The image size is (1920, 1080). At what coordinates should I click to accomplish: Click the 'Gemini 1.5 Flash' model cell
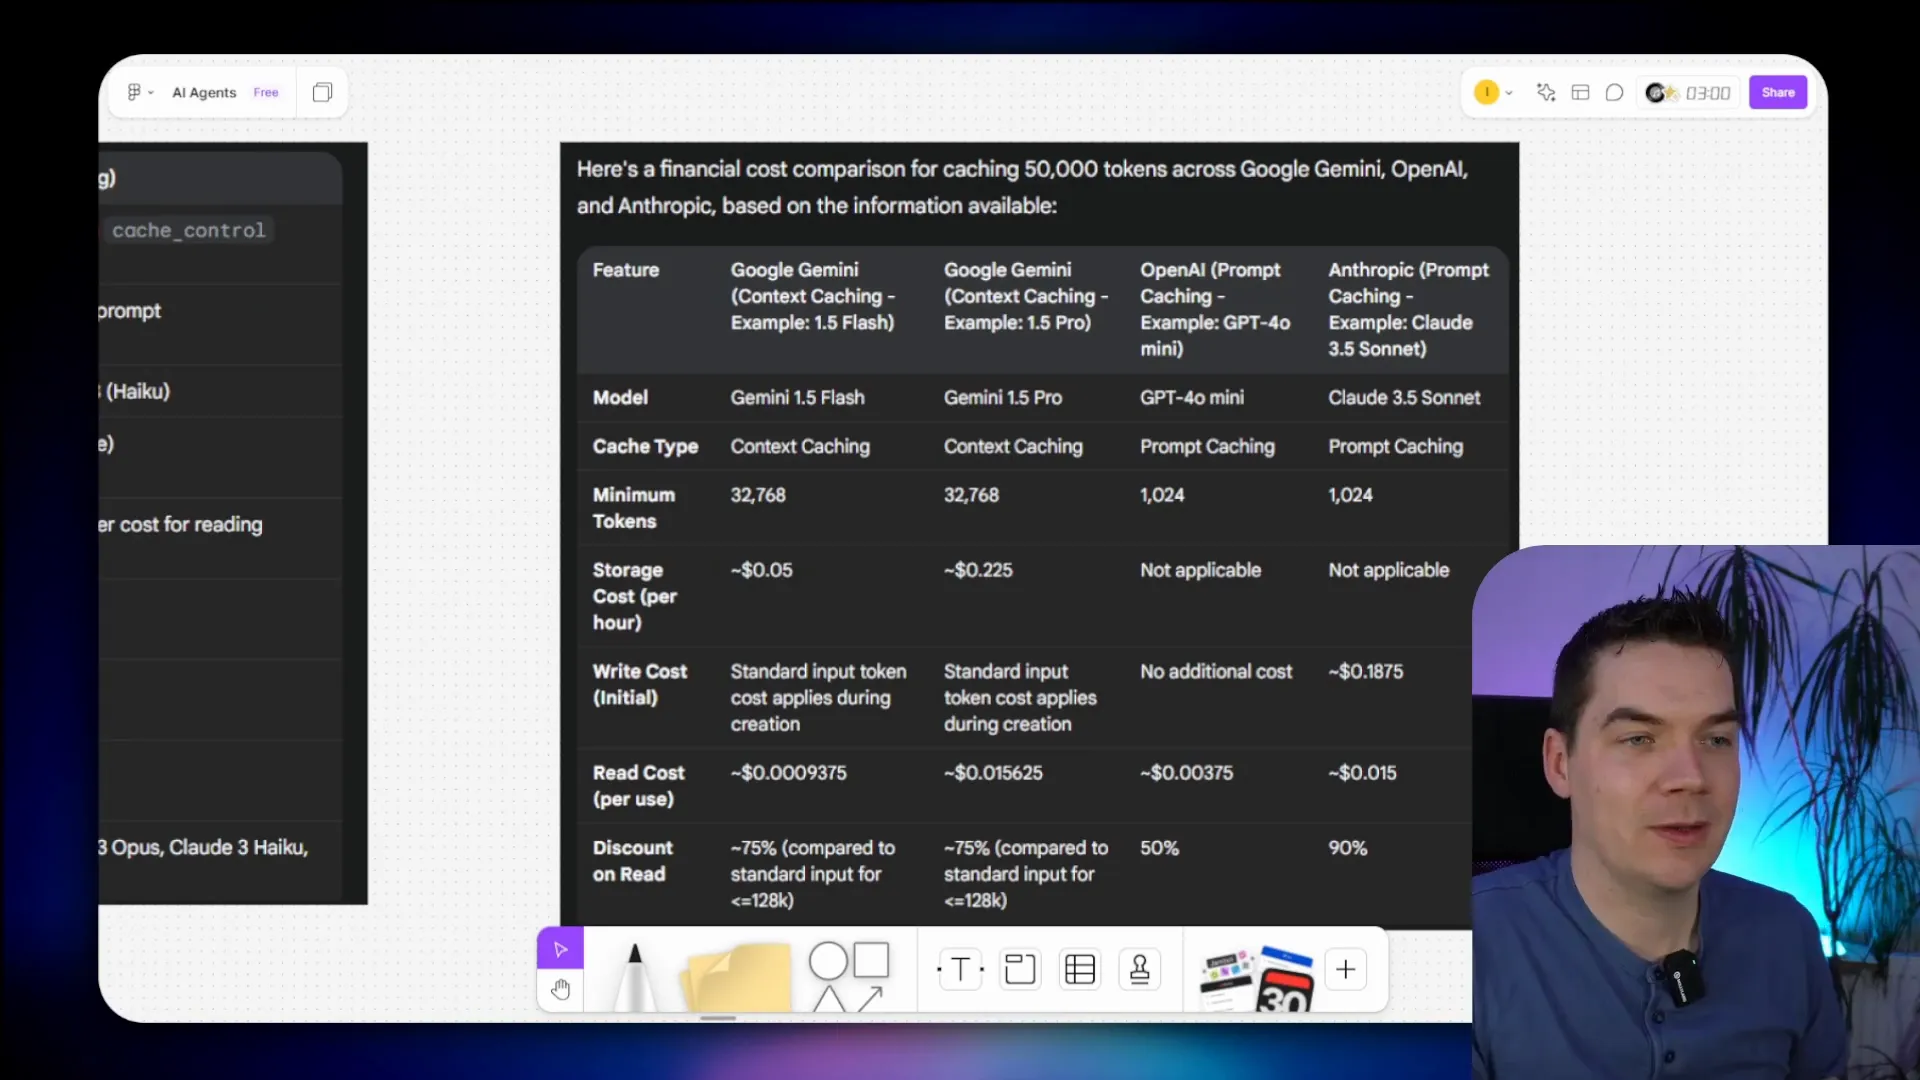coord(797,397)
